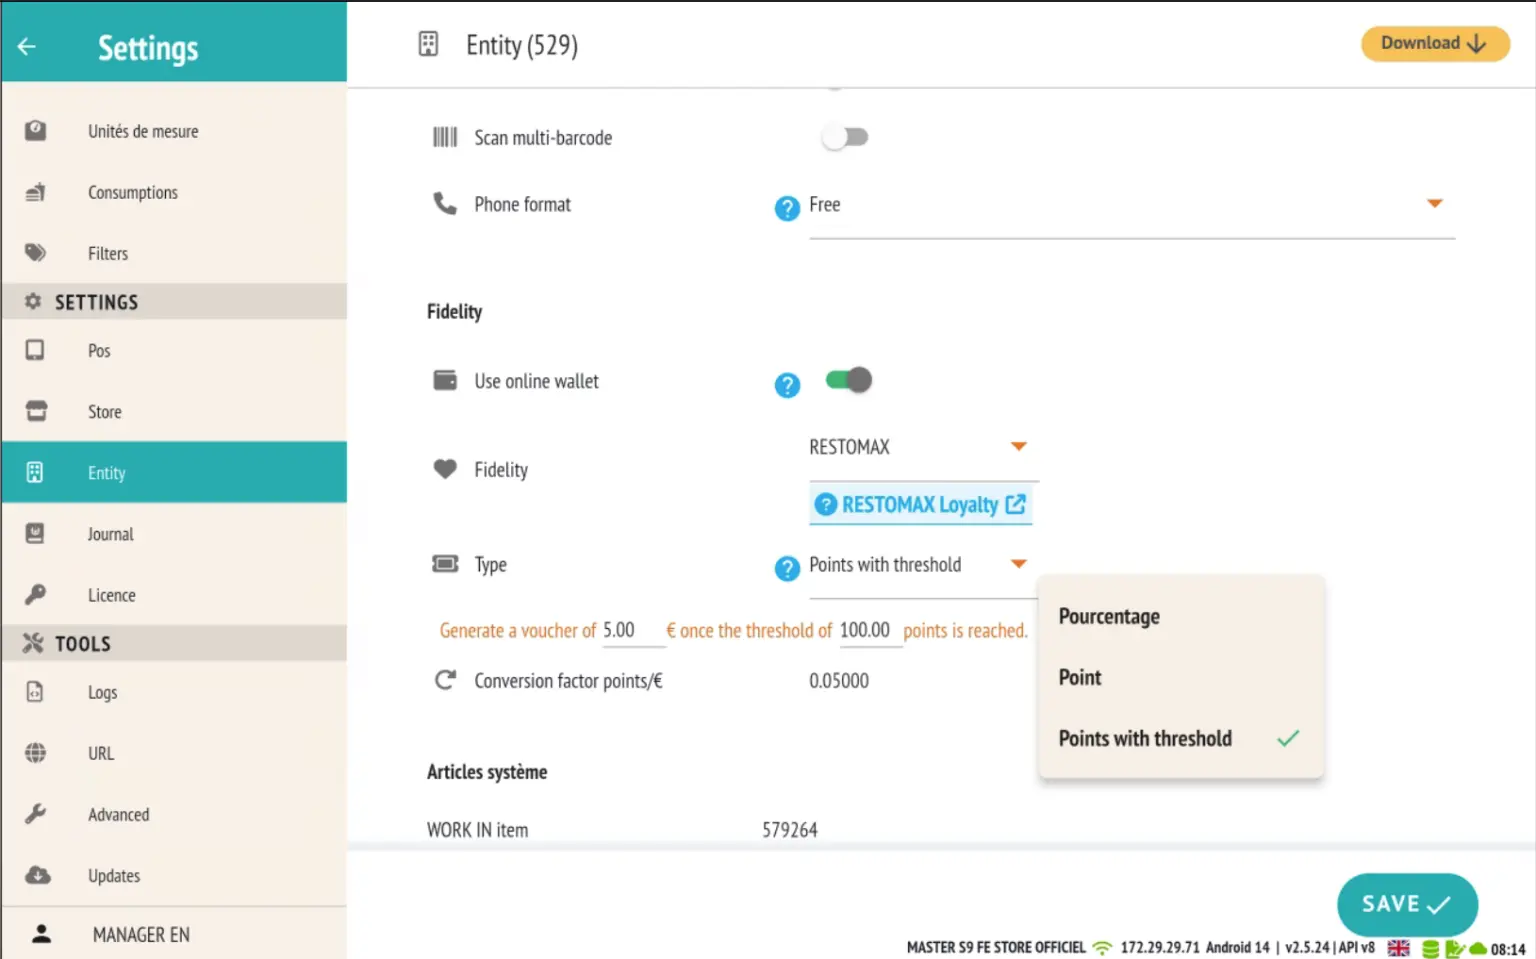This screenshot has height=959, width=1536.
Task: Turn off the Use online wallet switch
Action: tap(849, 380)
